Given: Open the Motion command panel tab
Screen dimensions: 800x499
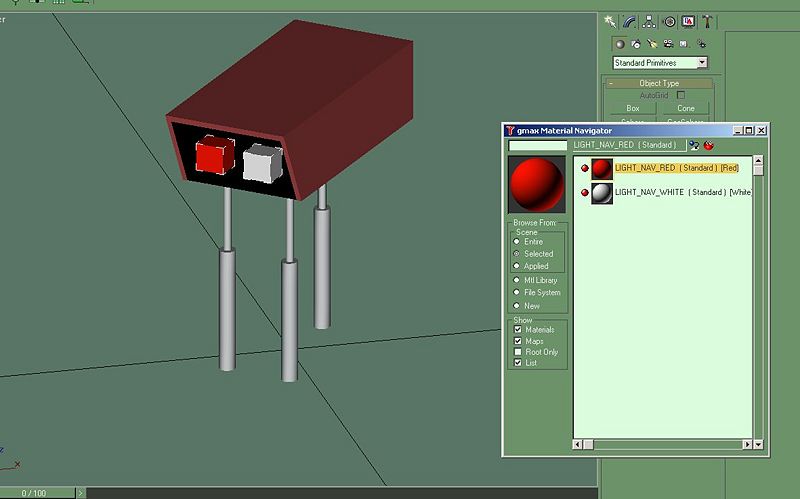Looking at the screenshot, I should point(669,21).
